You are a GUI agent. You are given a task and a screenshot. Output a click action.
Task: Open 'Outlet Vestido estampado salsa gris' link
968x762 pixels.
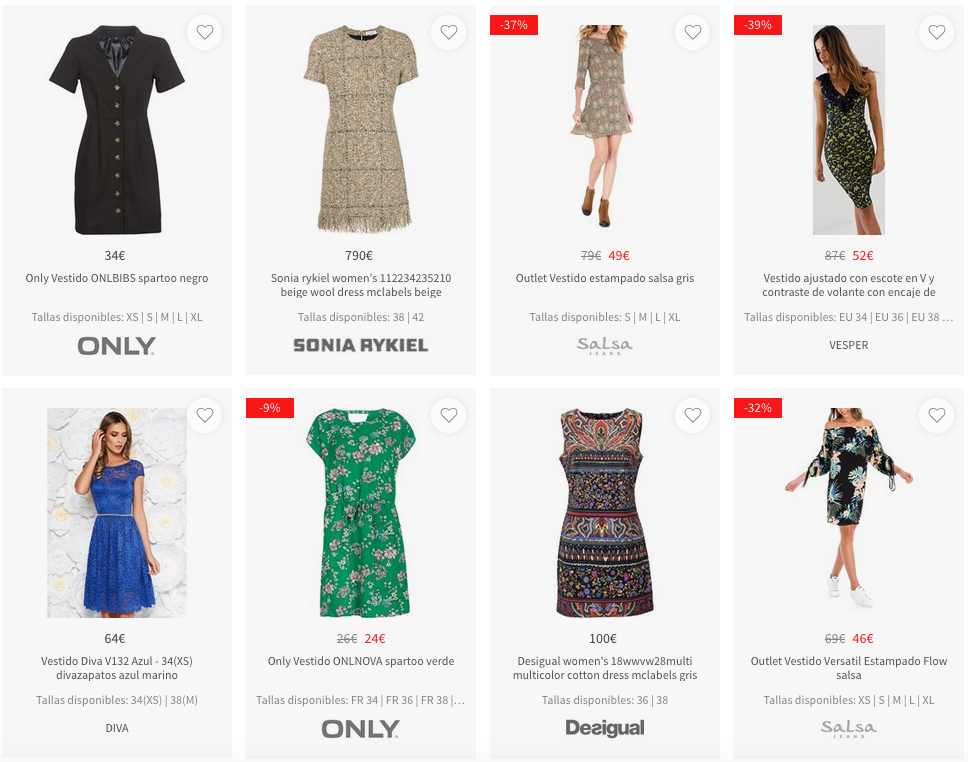tap(605, 278)
